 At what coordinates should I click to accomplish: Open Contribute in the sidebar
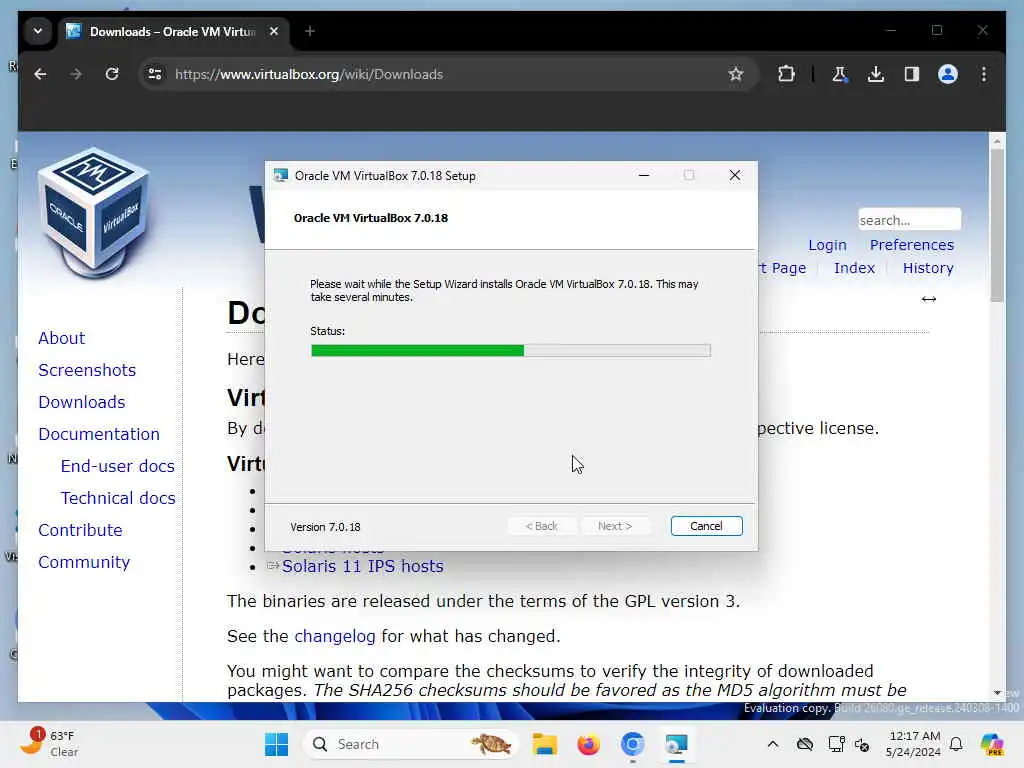point(80,530)
